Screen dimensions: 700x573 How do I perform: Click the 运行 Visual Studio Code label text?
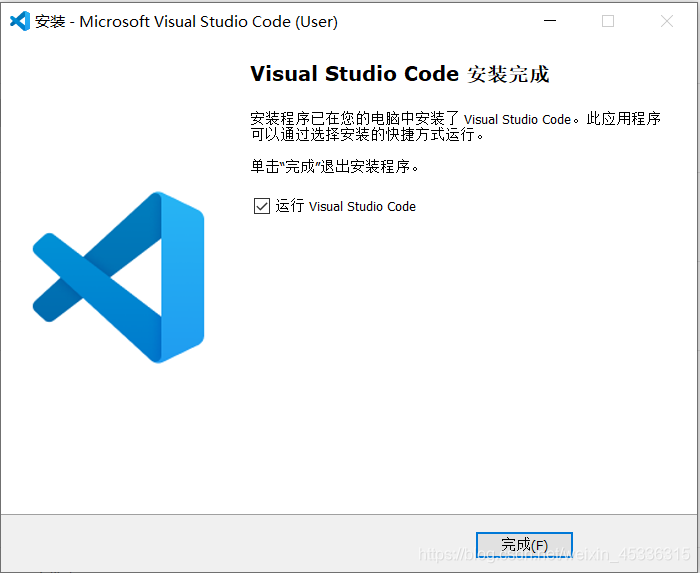click(345, 206)
